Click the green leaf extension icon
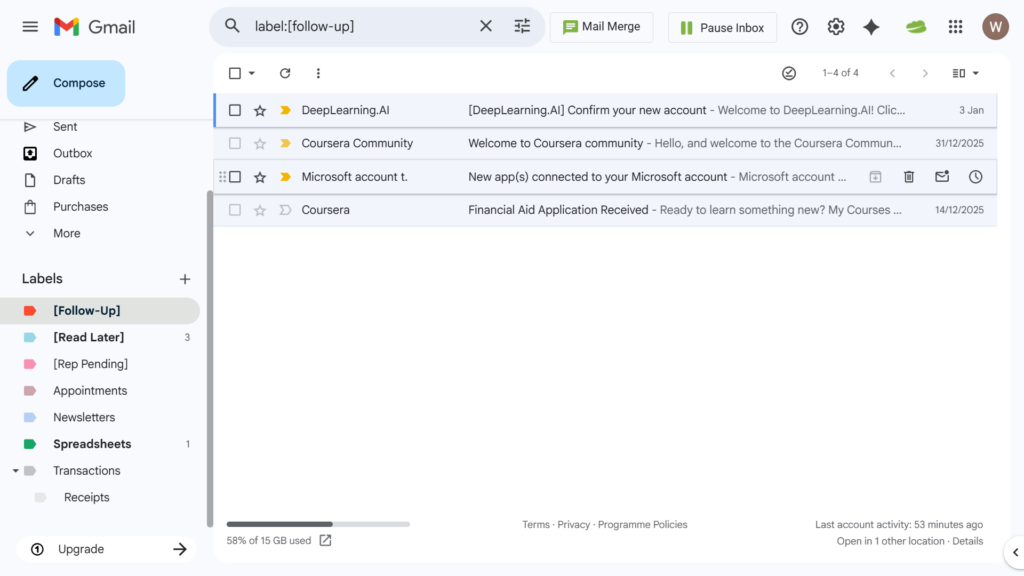1024x576 pixels. tap(916, 27)
